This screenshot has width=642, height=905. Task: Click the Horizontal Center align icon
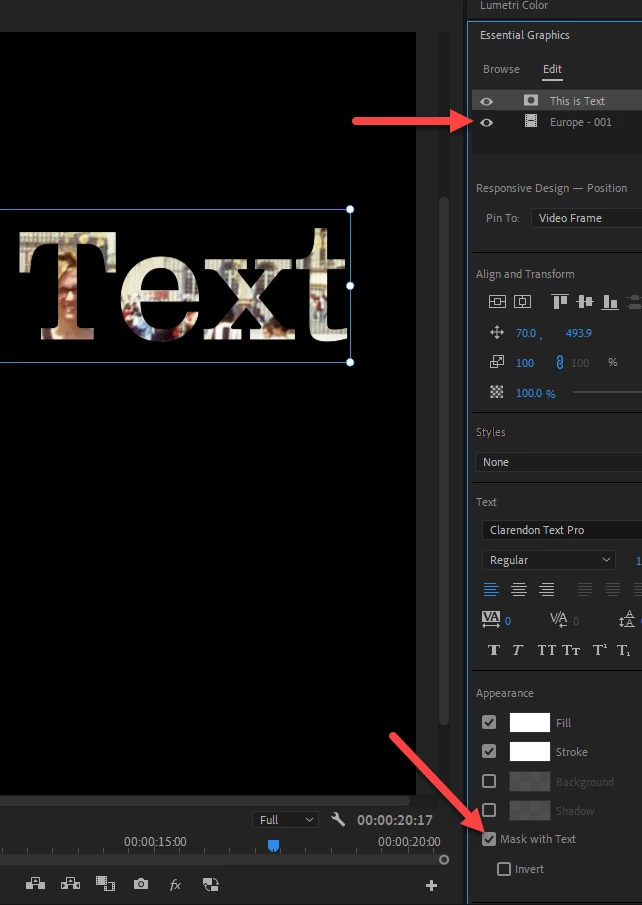[x=522, y=301]
